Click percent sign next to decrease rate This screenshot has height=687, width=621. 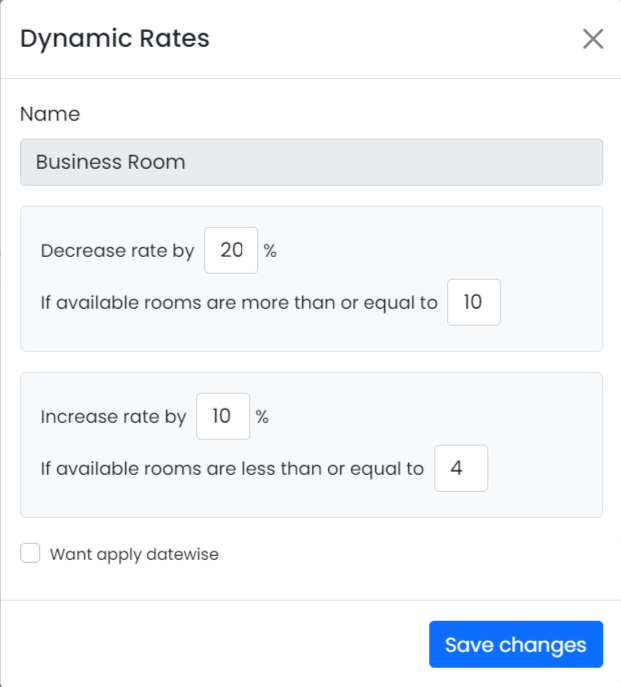[x=270, y=251]
